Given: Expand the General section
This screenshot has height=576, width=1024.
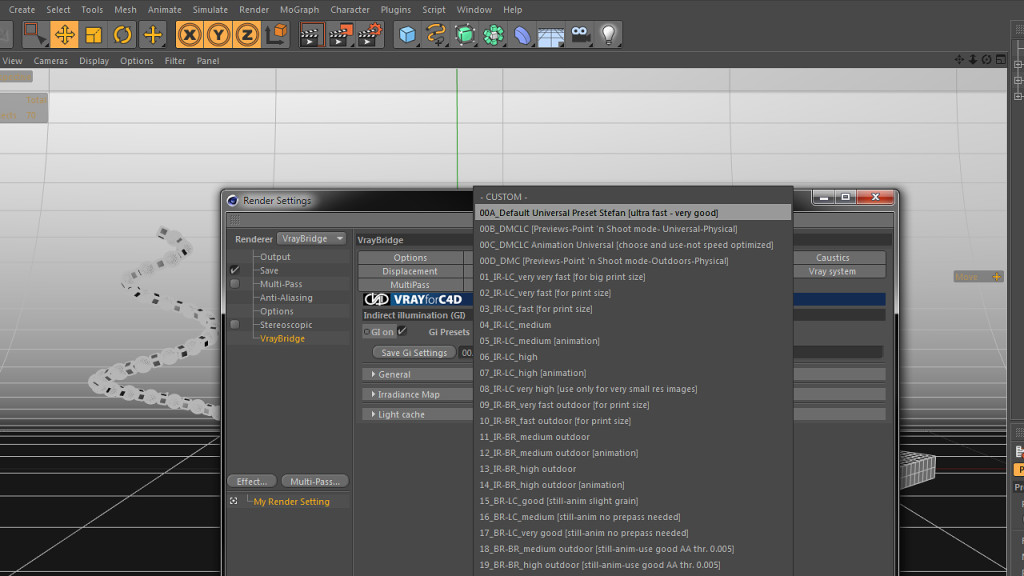Looking at the screenshot, I should pyautogui.click(x=394, y=374).
